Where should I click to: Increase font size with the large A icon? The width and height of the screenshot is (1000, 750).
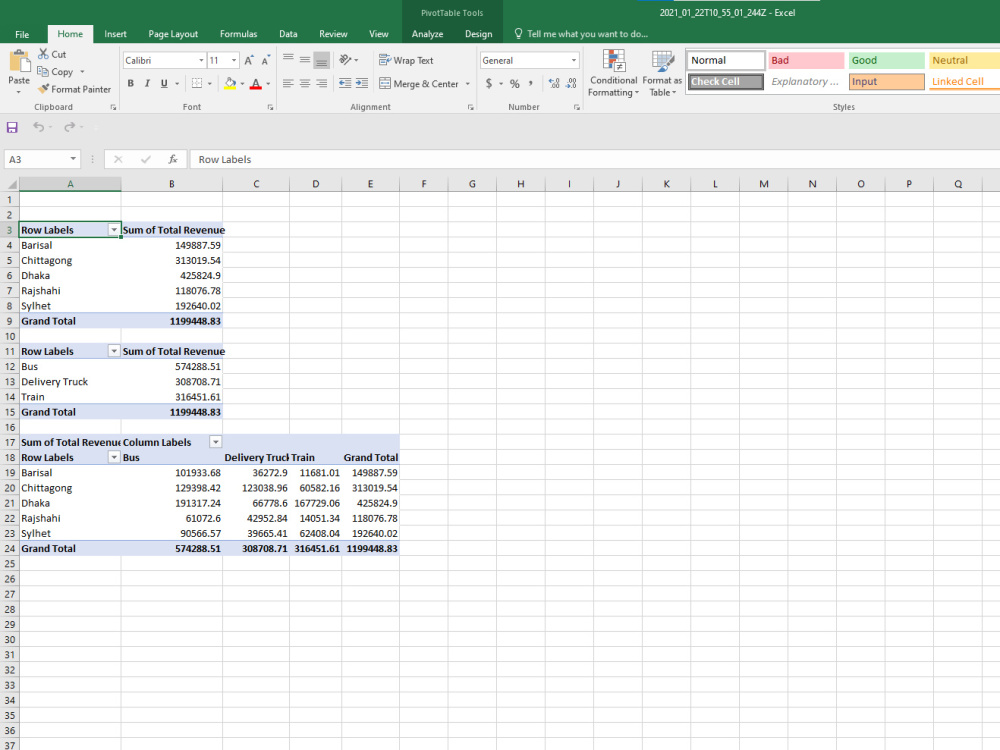point(249,61)
